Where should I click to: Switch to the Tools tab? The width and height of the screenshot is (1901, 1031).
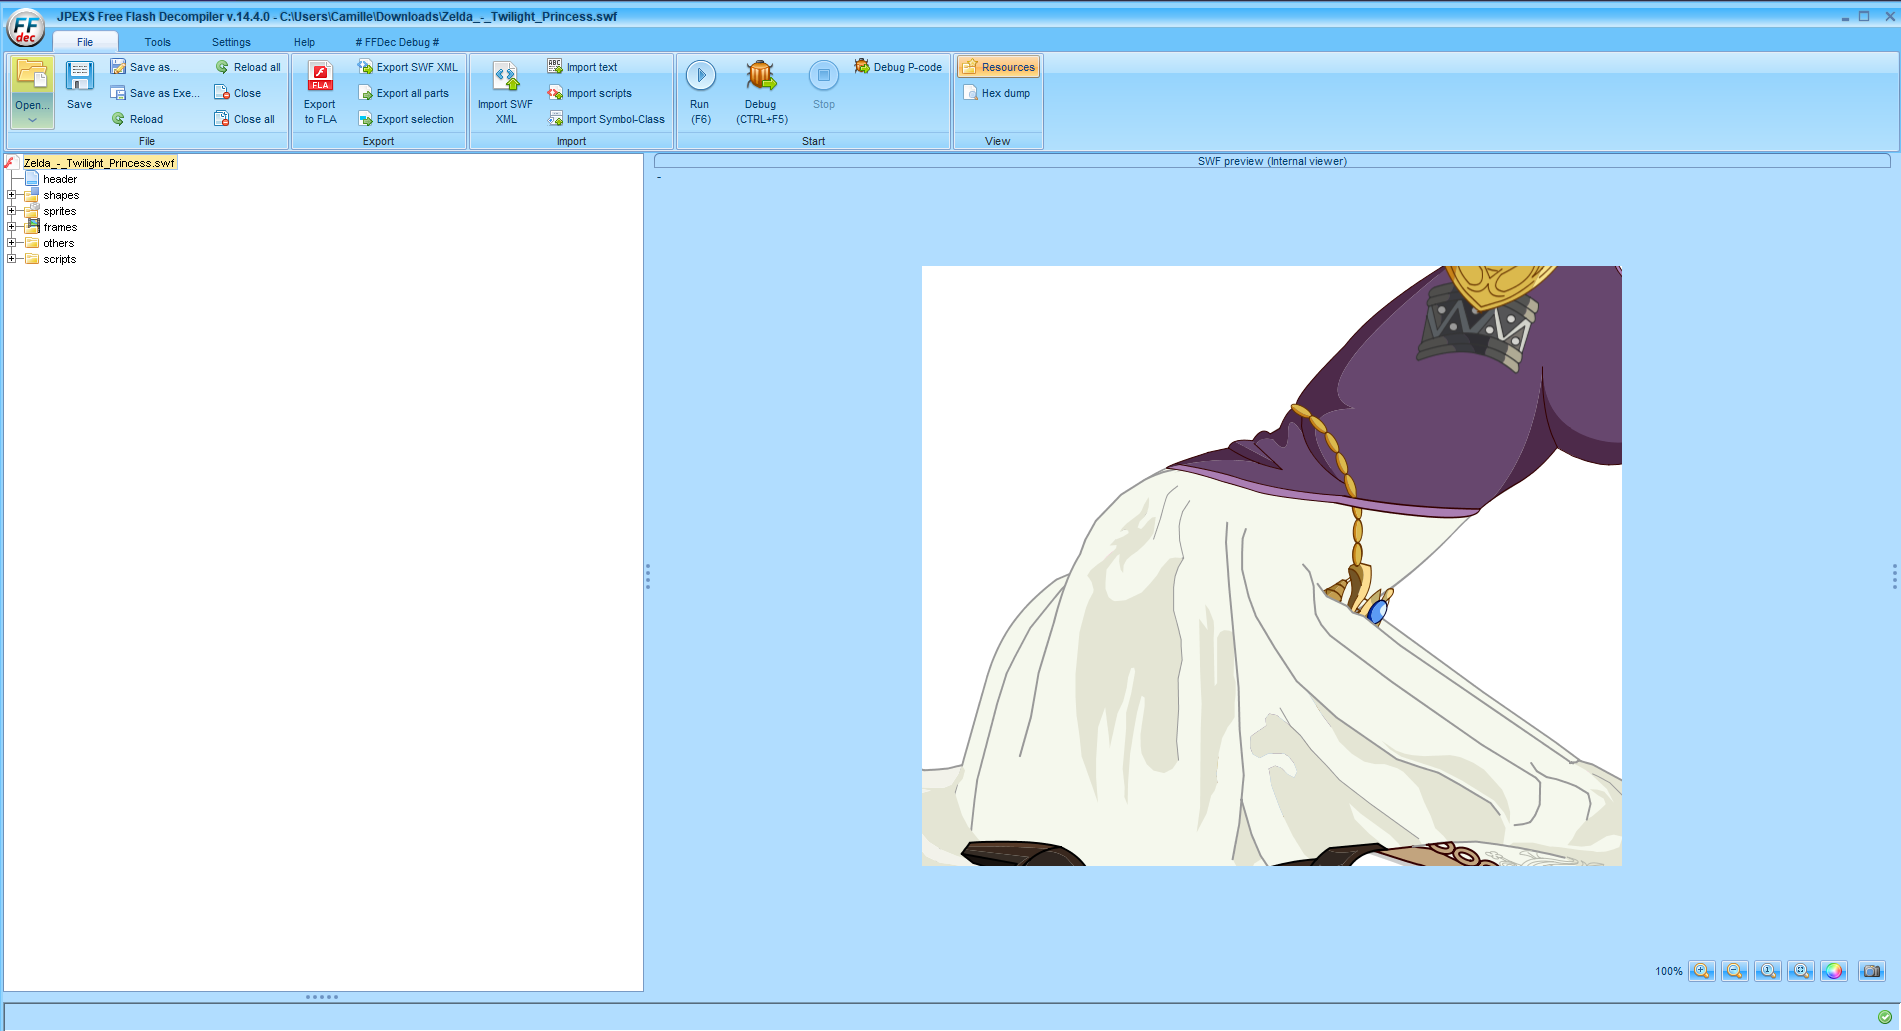click(156, 42)
